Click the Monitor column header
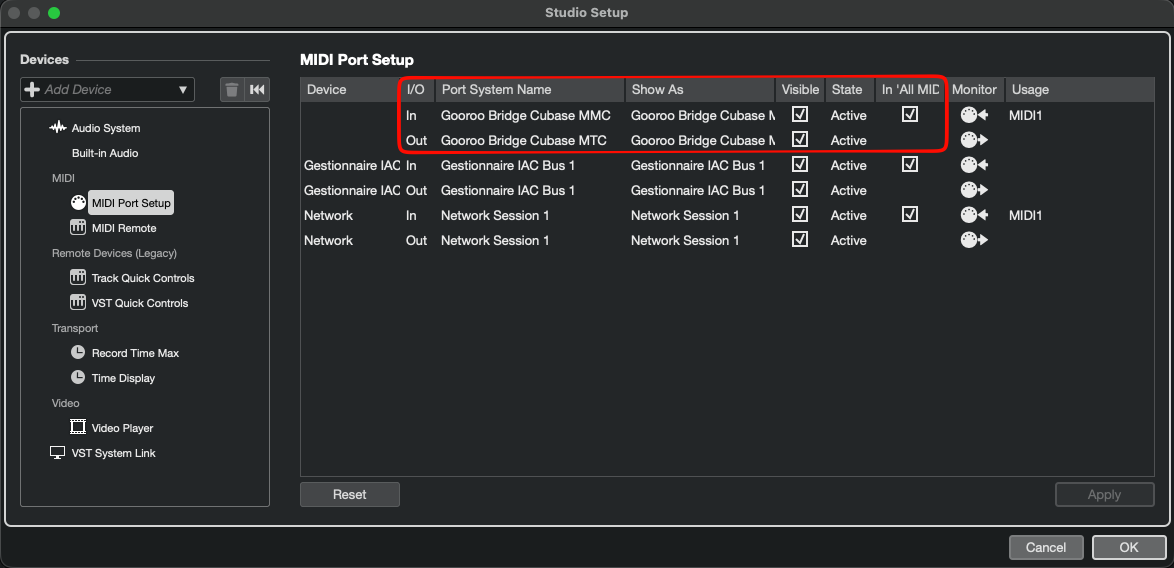 click(974, 90)
